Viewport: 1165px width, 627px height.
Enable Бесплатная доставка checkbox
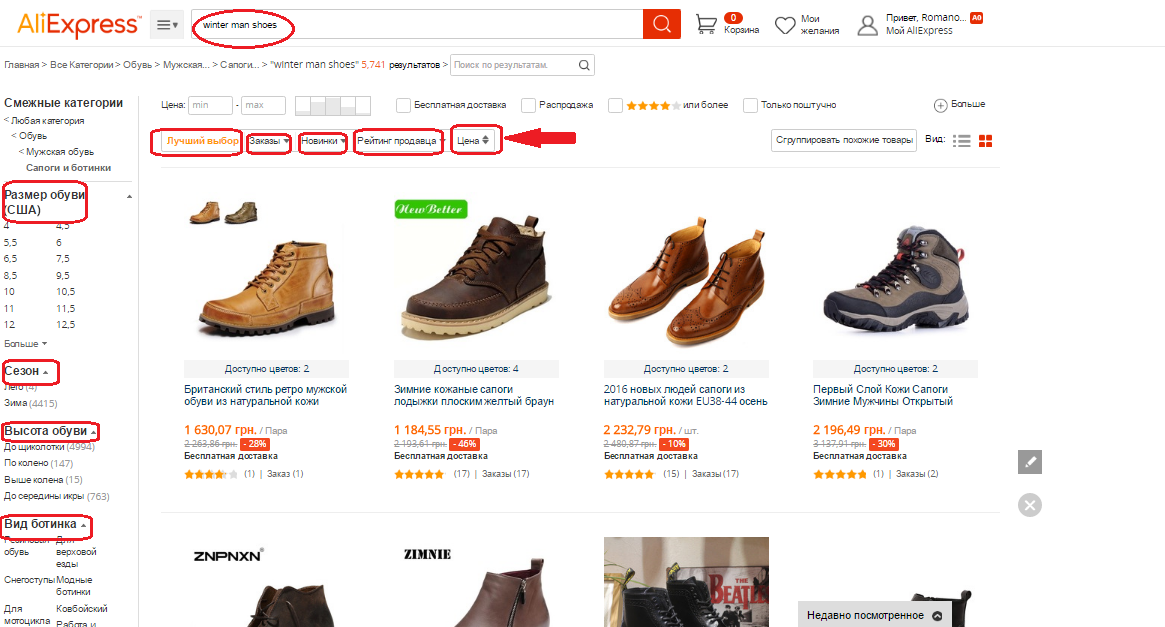[x=403, y=105]
